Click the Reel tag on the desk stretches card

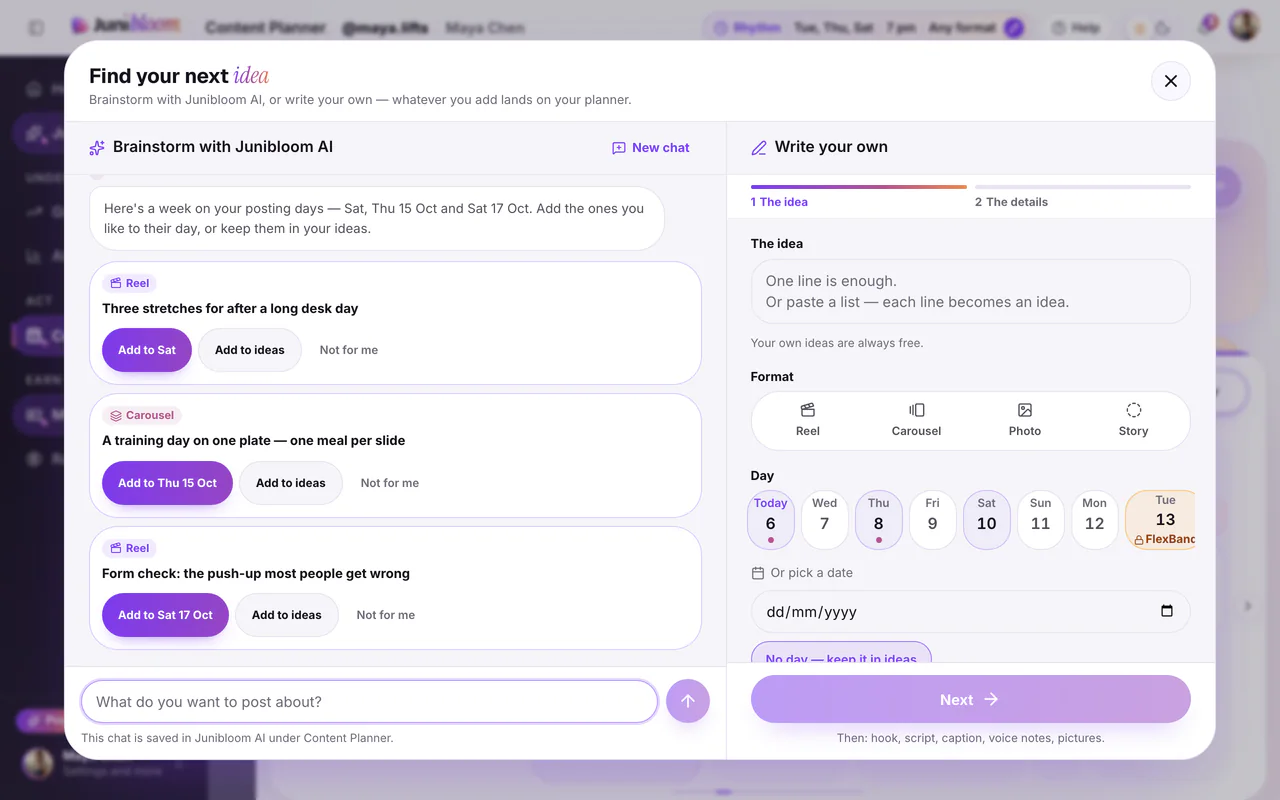pyautogui.click(x=129, y=283)
